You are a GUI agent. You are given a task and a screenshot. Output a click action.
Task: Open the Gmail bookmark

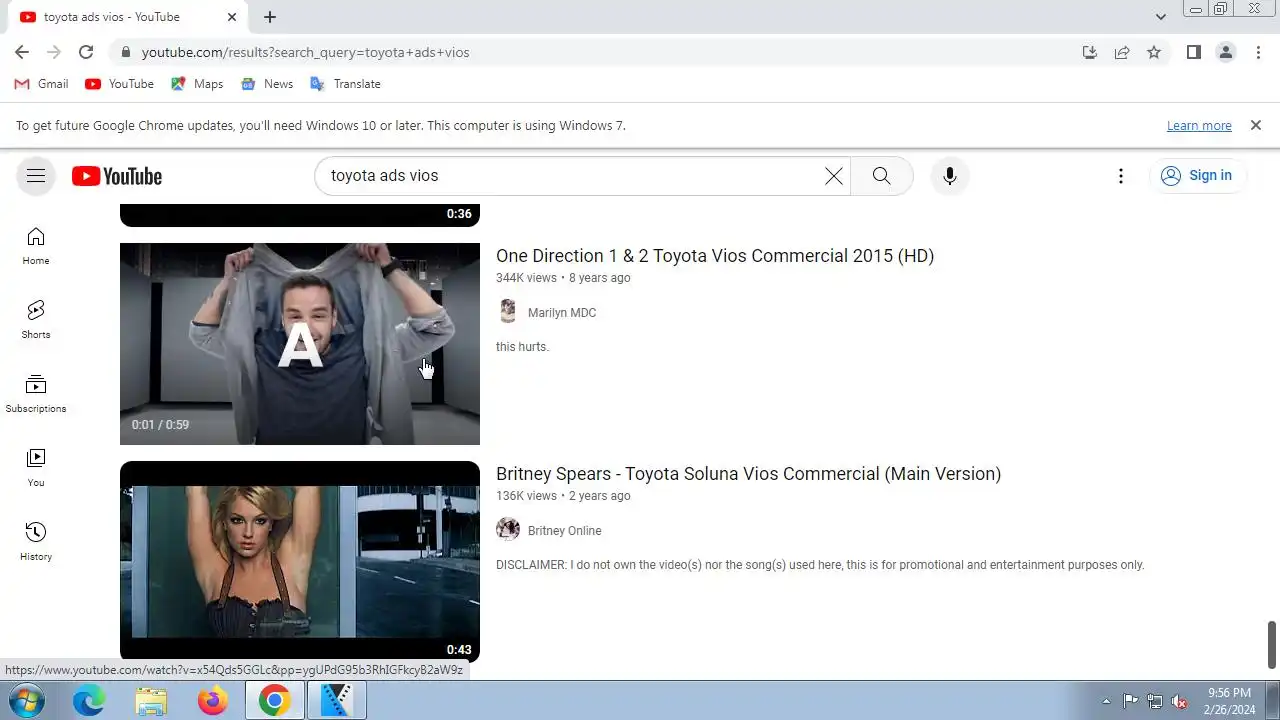coord(41,84)
